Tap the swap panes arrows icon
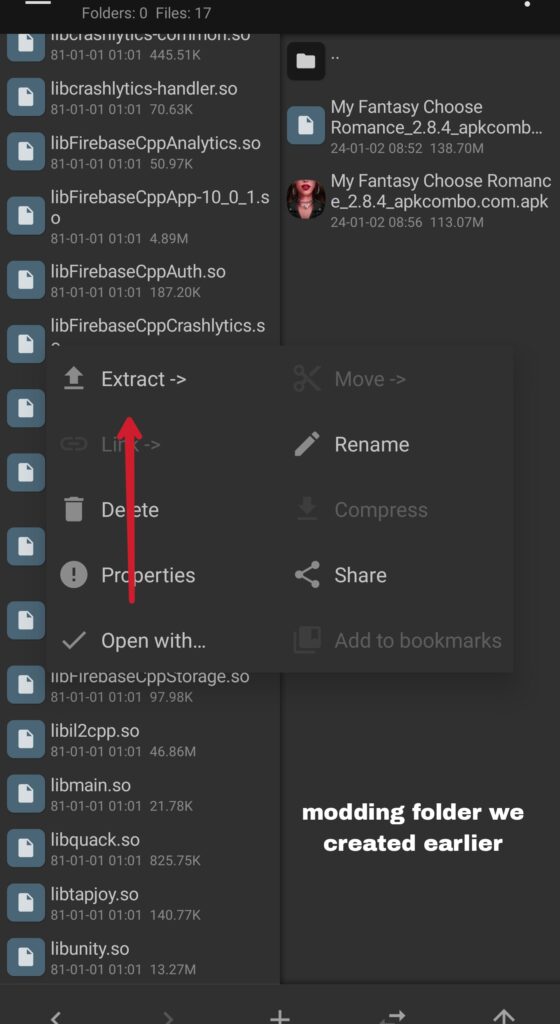 tap(392, 1016)
